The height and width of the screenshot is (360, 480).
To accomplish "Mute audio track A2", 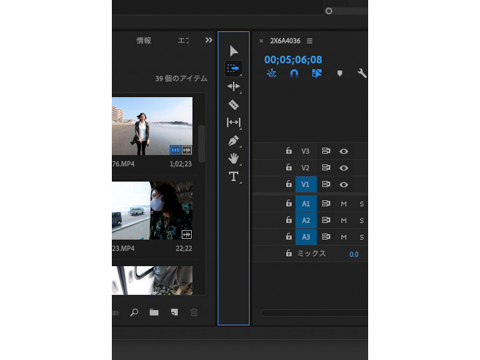I will 344,221.
